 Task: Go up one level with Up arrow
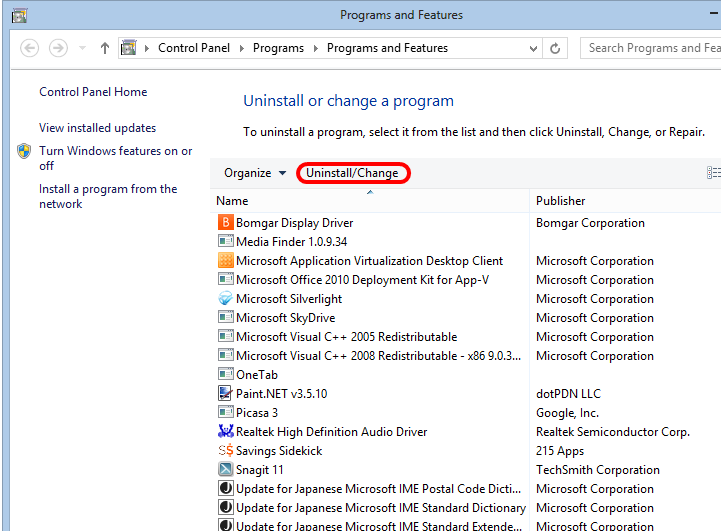click(105, 48)
